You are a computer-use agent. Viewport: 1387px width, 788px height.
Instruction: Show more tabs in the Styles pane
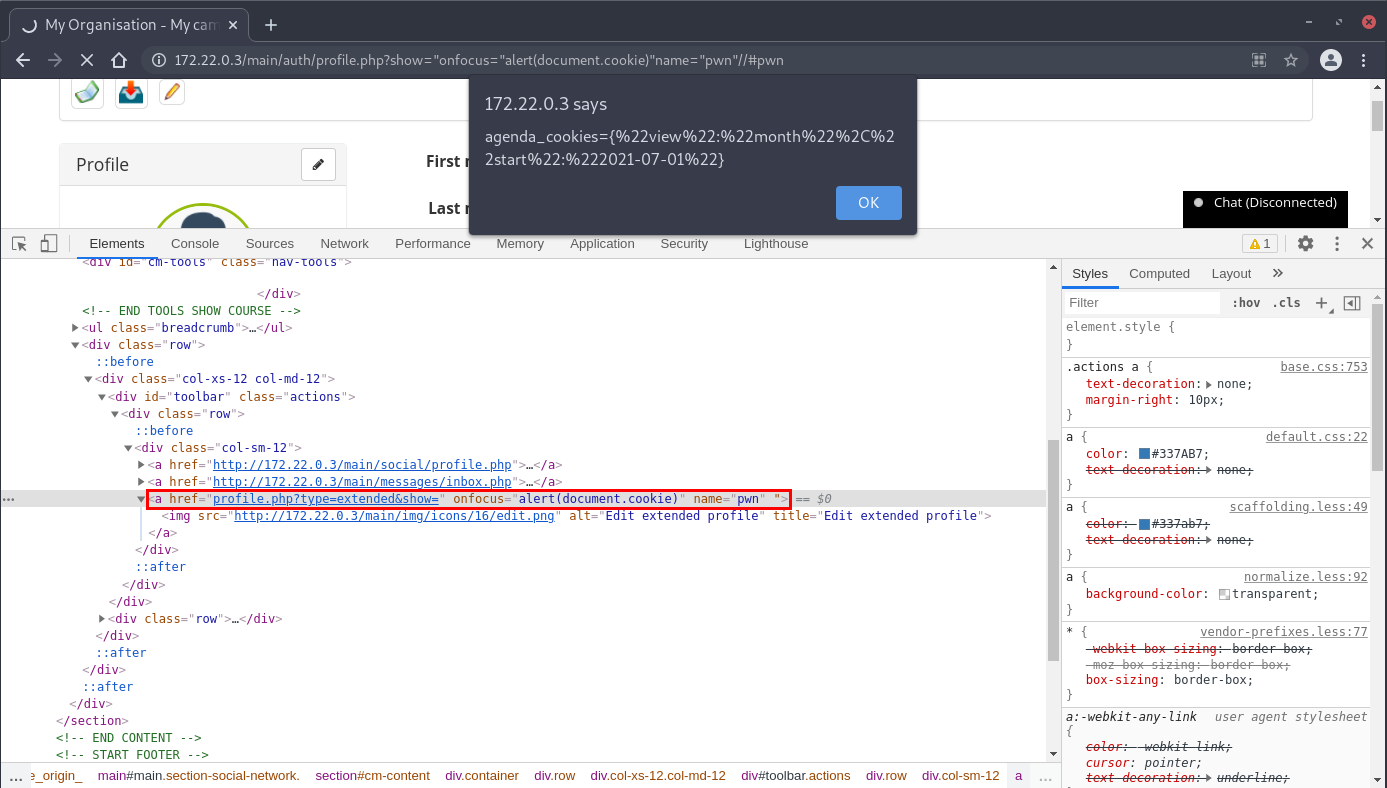[1277, 273]
